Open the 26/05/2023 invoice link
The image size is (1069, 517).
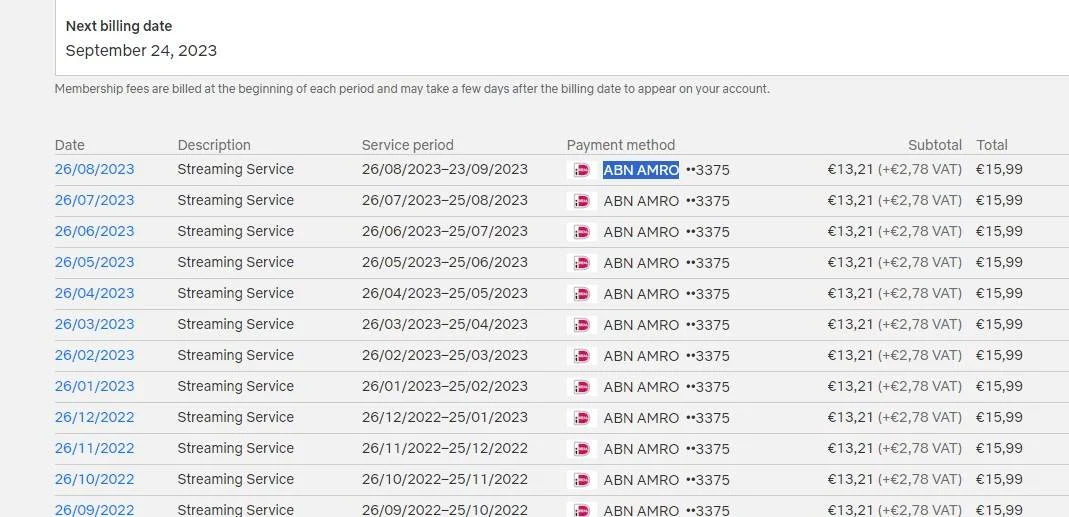95,263
